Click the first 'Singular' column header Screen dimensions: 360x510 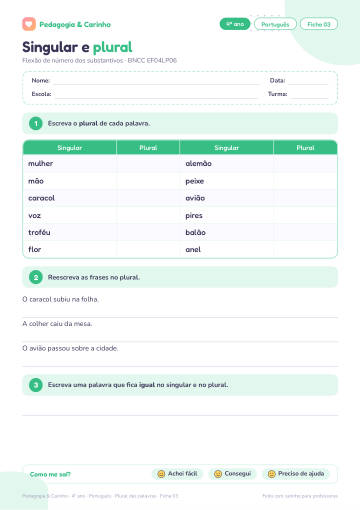click(x=70, y=148)
